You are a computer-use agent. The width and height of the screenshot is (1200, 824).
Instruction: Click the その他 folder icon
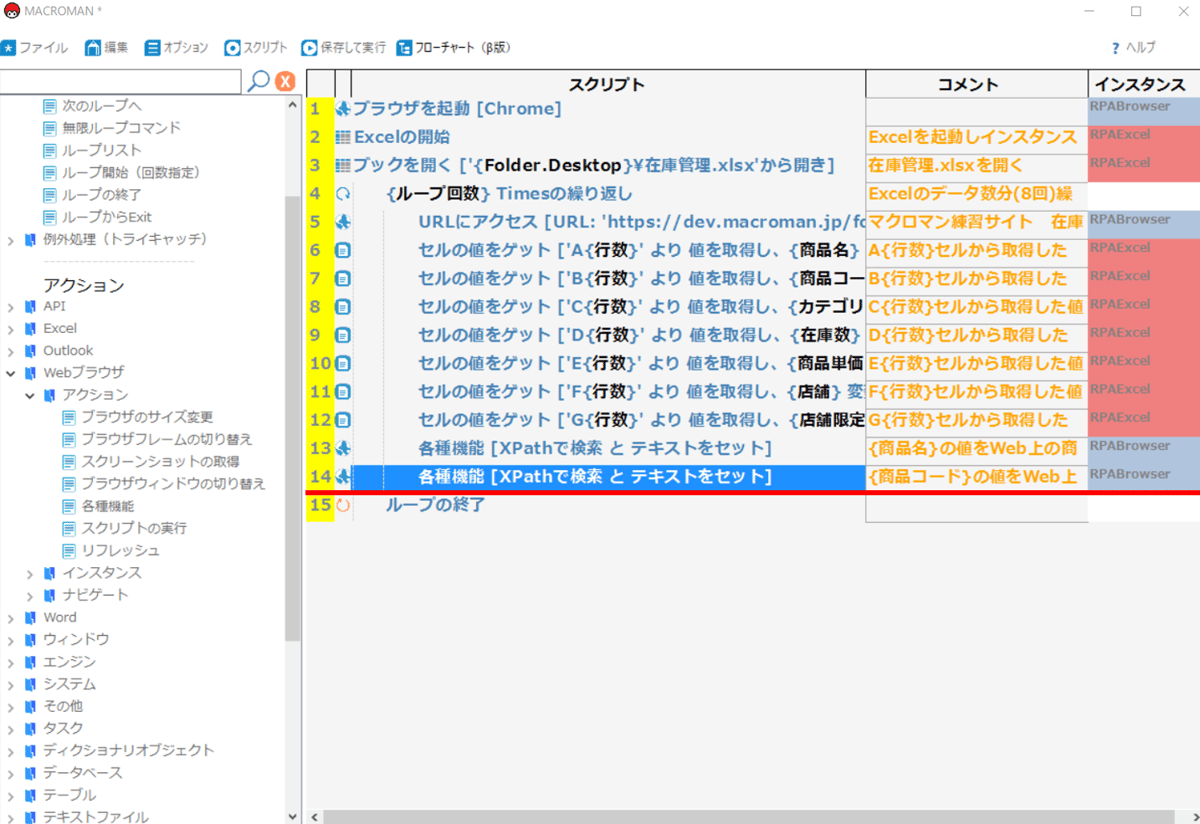click(30, 706)
